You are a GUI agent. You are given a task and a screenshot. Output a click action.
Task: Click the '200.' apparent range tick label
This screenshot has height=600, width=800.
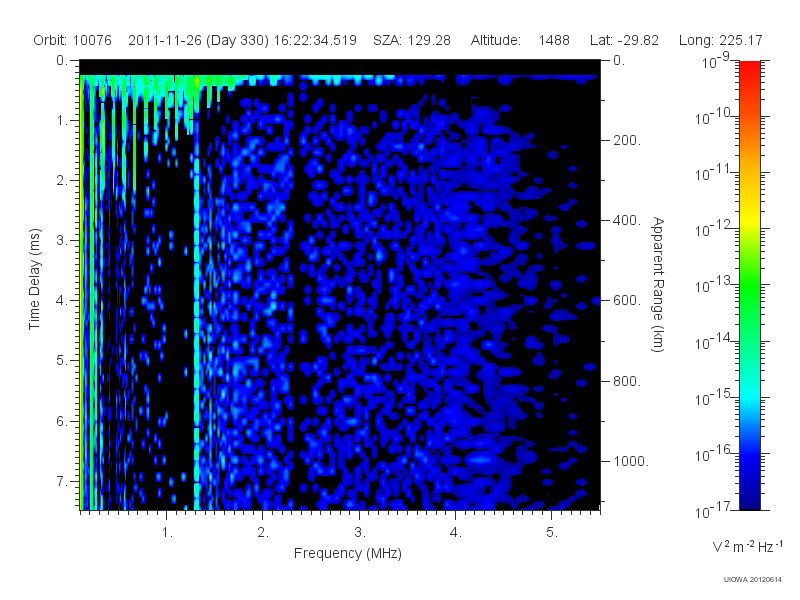[627, 140]
